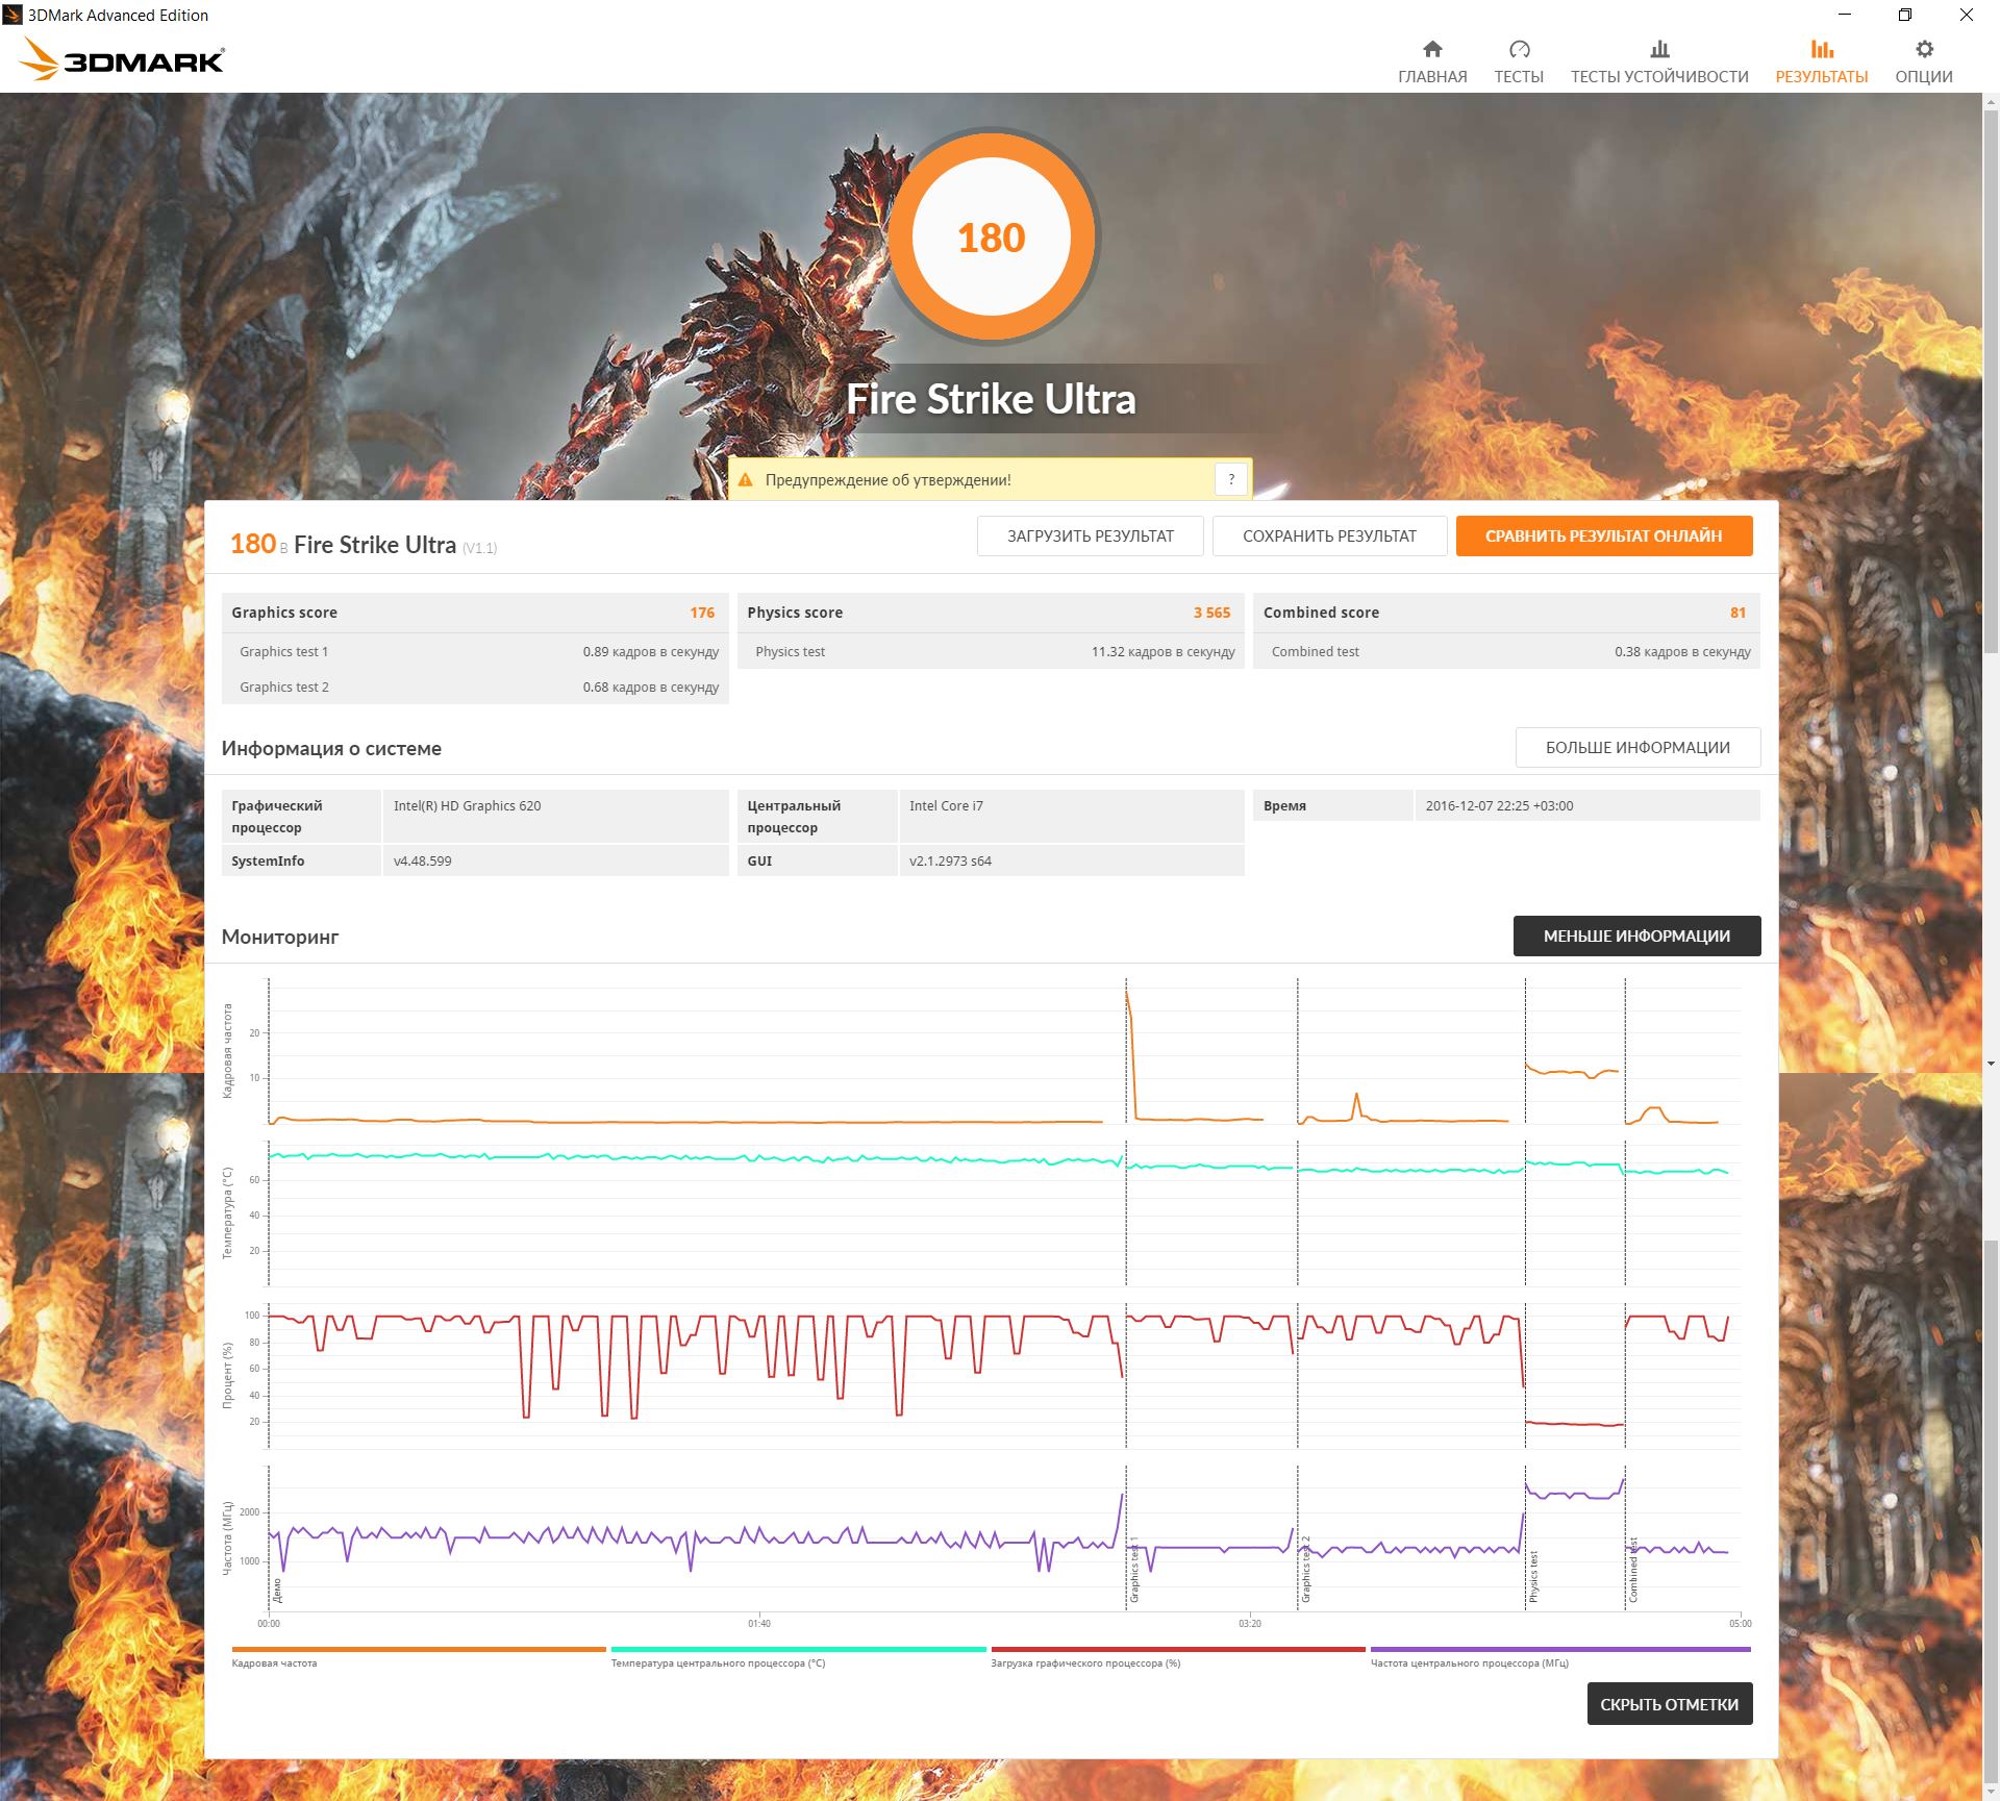Click the Combined test timeline marker
2000x1801 pixels.
tap(1633, 1569)
